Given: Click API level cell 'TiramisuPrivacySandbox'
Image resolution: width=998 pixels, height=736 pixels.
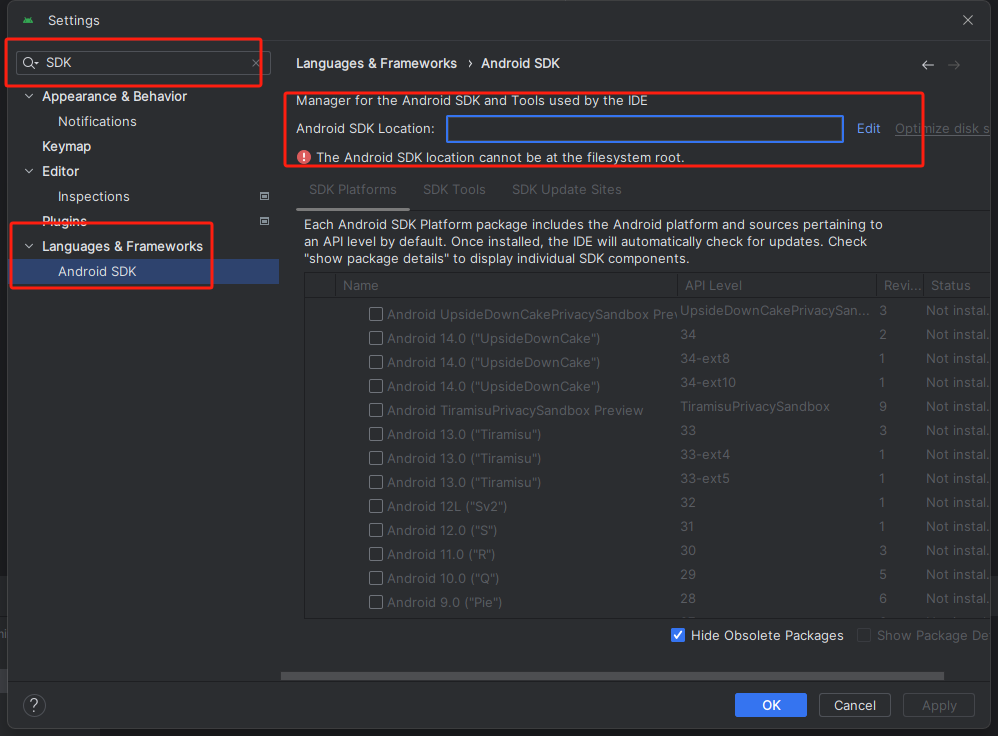Looking at the screenshot, I should pyautogui.click(x=755, y=406).
